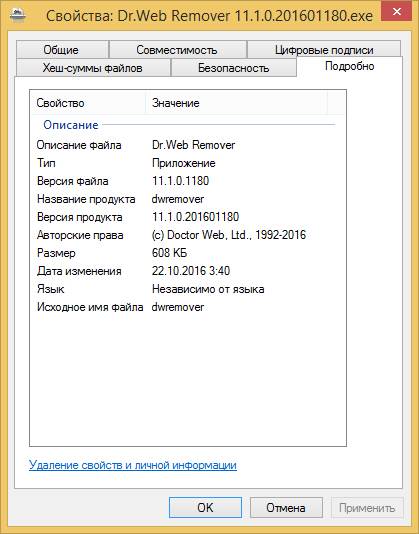Click the Значение column header
This screenshot has height=534, width=419.
point(236,103)
